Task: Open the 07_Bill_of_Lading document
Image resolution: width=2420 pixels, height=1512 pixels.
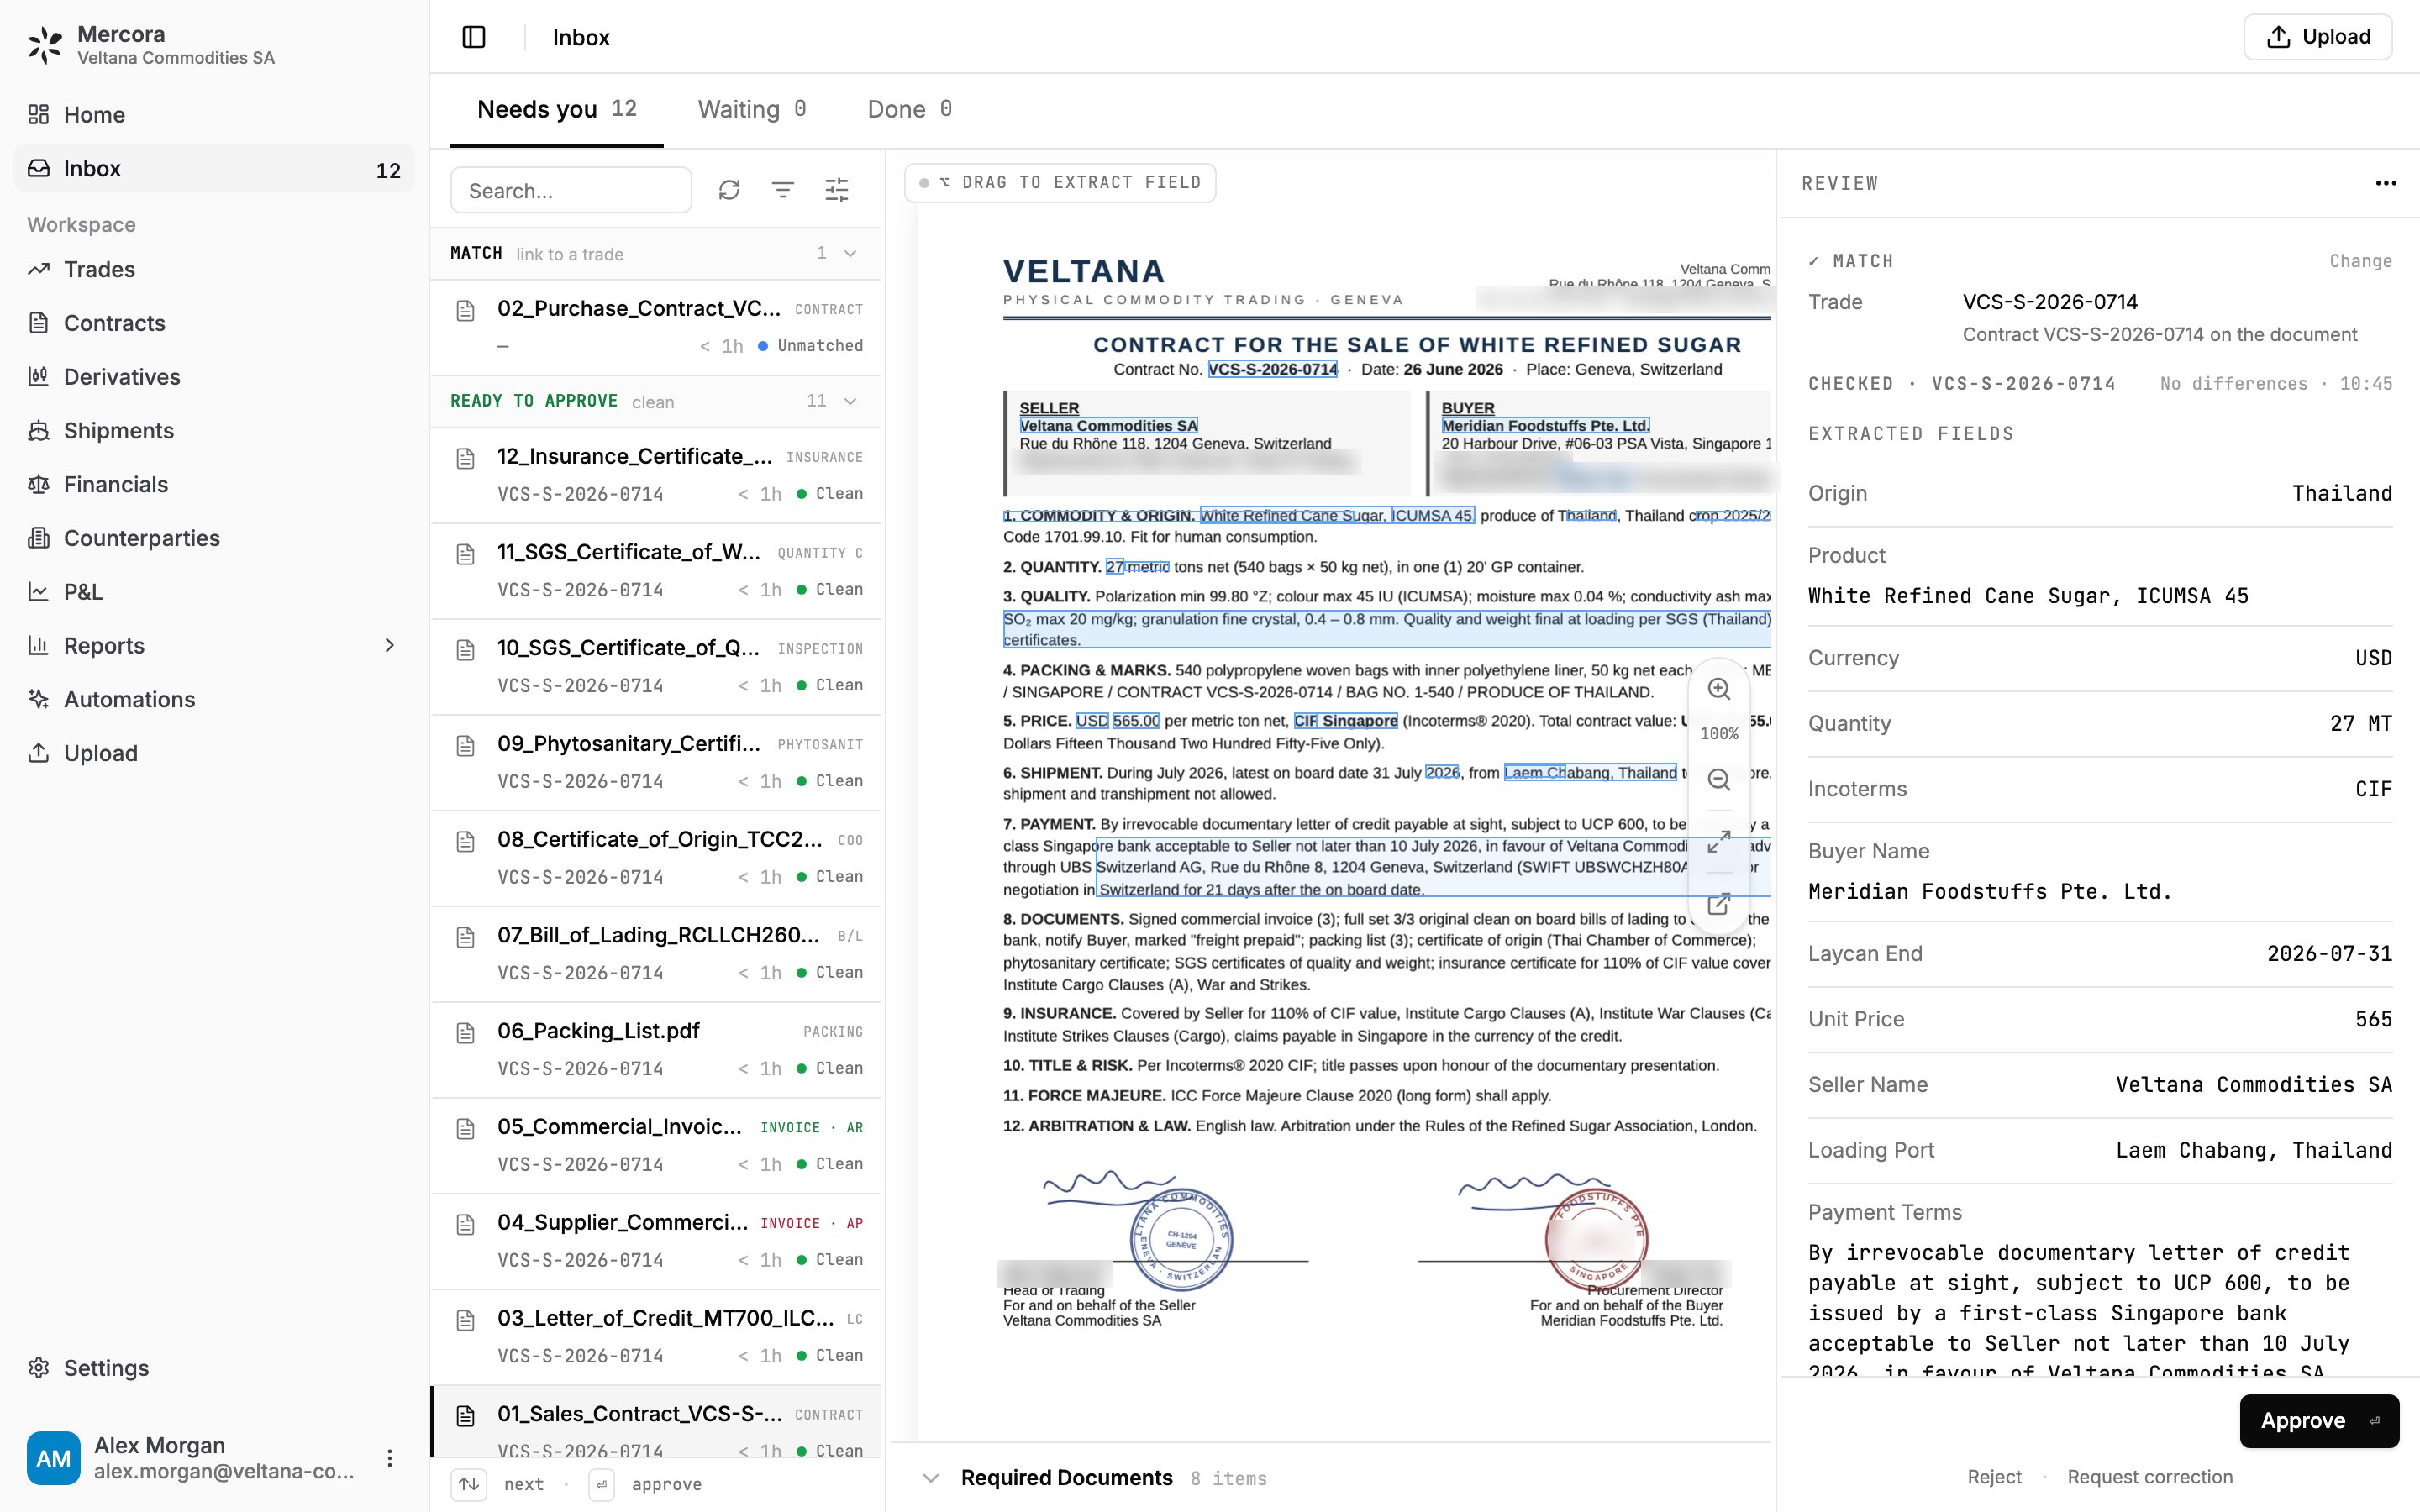Action: tap(656, 954)
